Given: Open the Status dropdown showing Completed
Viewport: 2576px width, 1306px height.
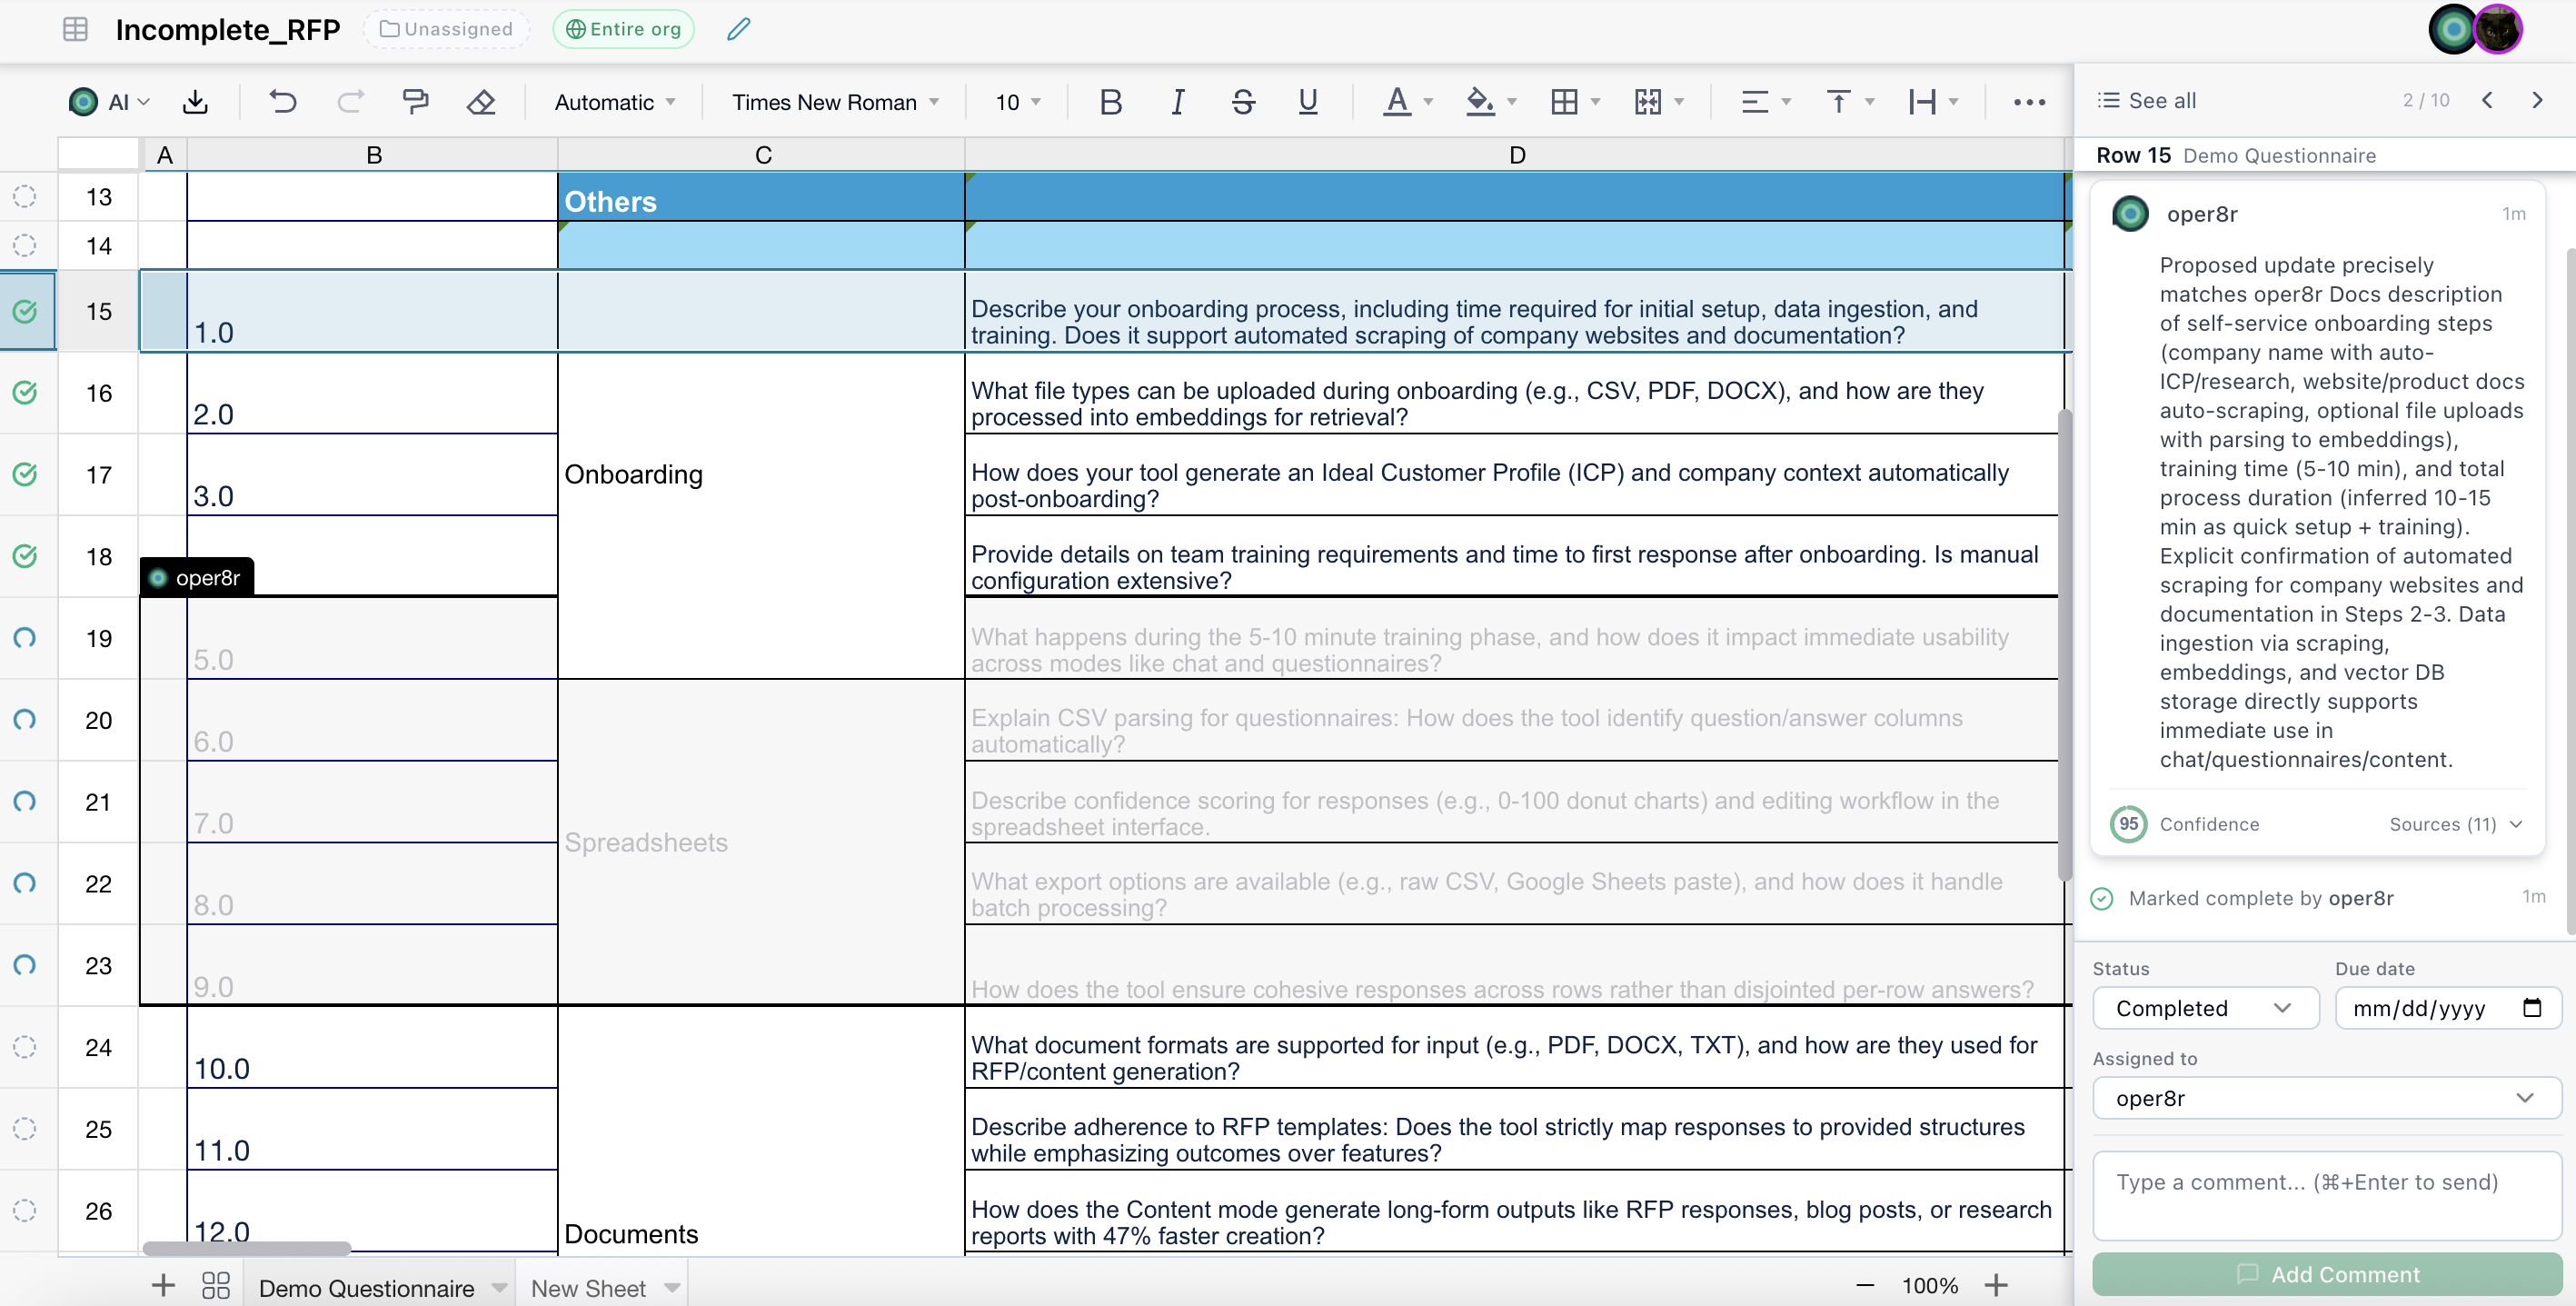Looking at the screenshot, I should (2204, 1008).
